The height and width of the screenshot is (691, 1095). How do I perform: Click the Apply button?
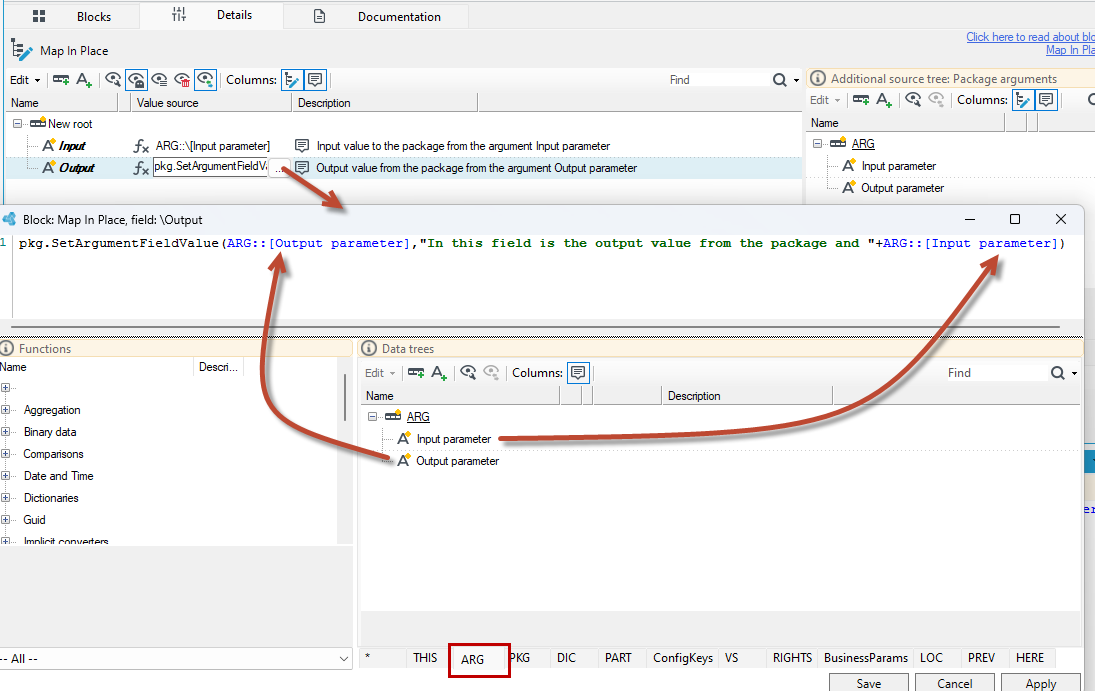click(1041, 683)
